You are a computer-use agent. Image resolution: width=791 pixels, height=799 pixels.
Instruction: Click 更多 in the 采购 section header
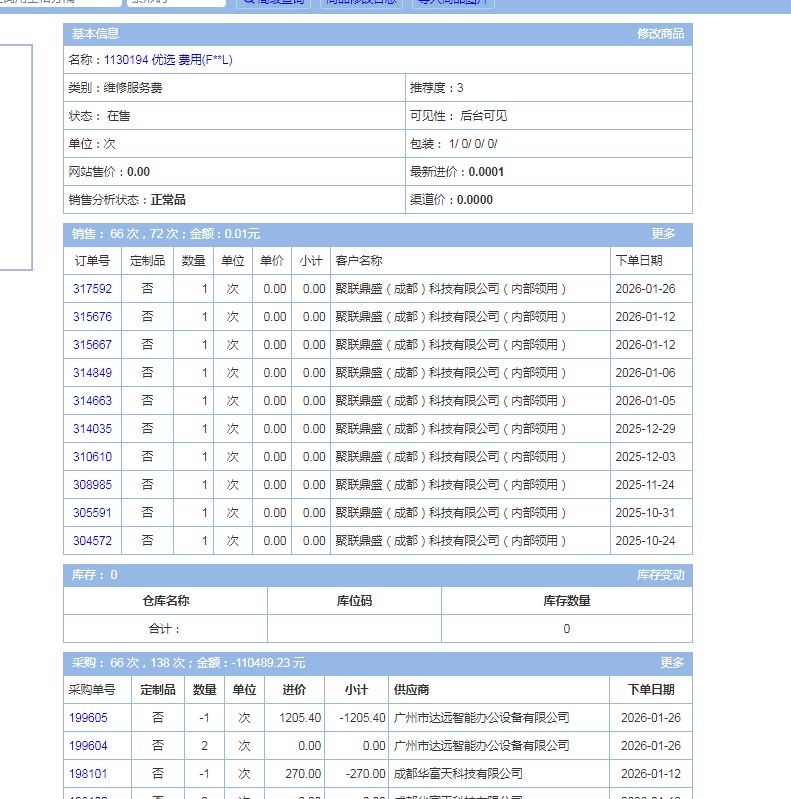pos(672,663)
